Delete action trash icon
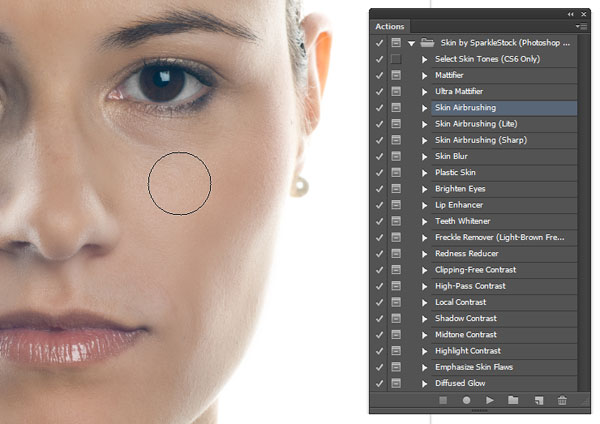This screenshot has width=600, height=424. (562, 400)
